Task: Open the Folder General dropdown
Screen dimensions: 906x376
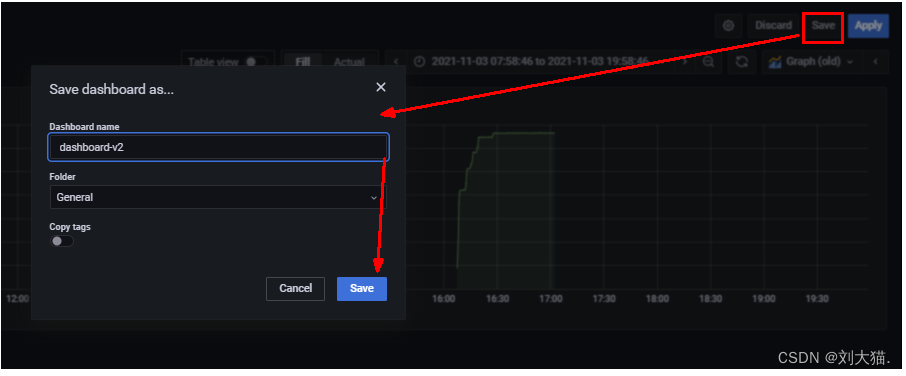Action: click(x=218, y=197)
